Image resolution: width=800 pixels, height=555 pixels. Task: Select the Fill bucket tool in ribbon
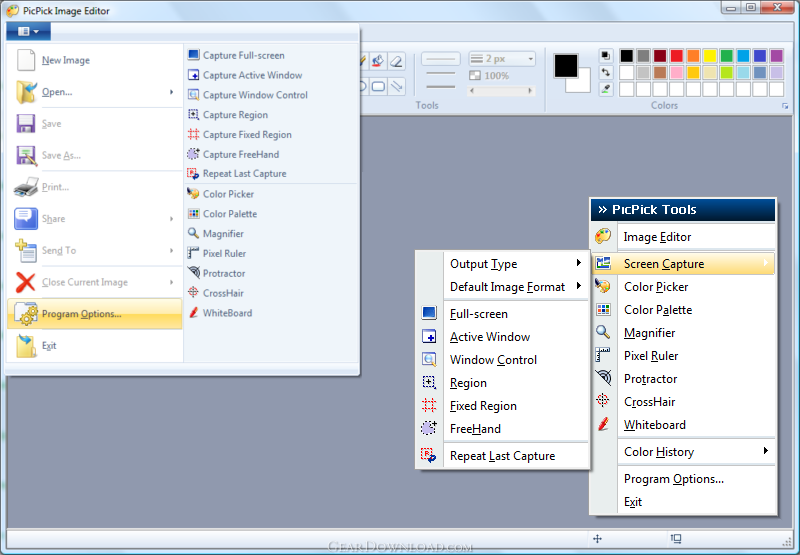pyautogui.click(x=378, y=61)
